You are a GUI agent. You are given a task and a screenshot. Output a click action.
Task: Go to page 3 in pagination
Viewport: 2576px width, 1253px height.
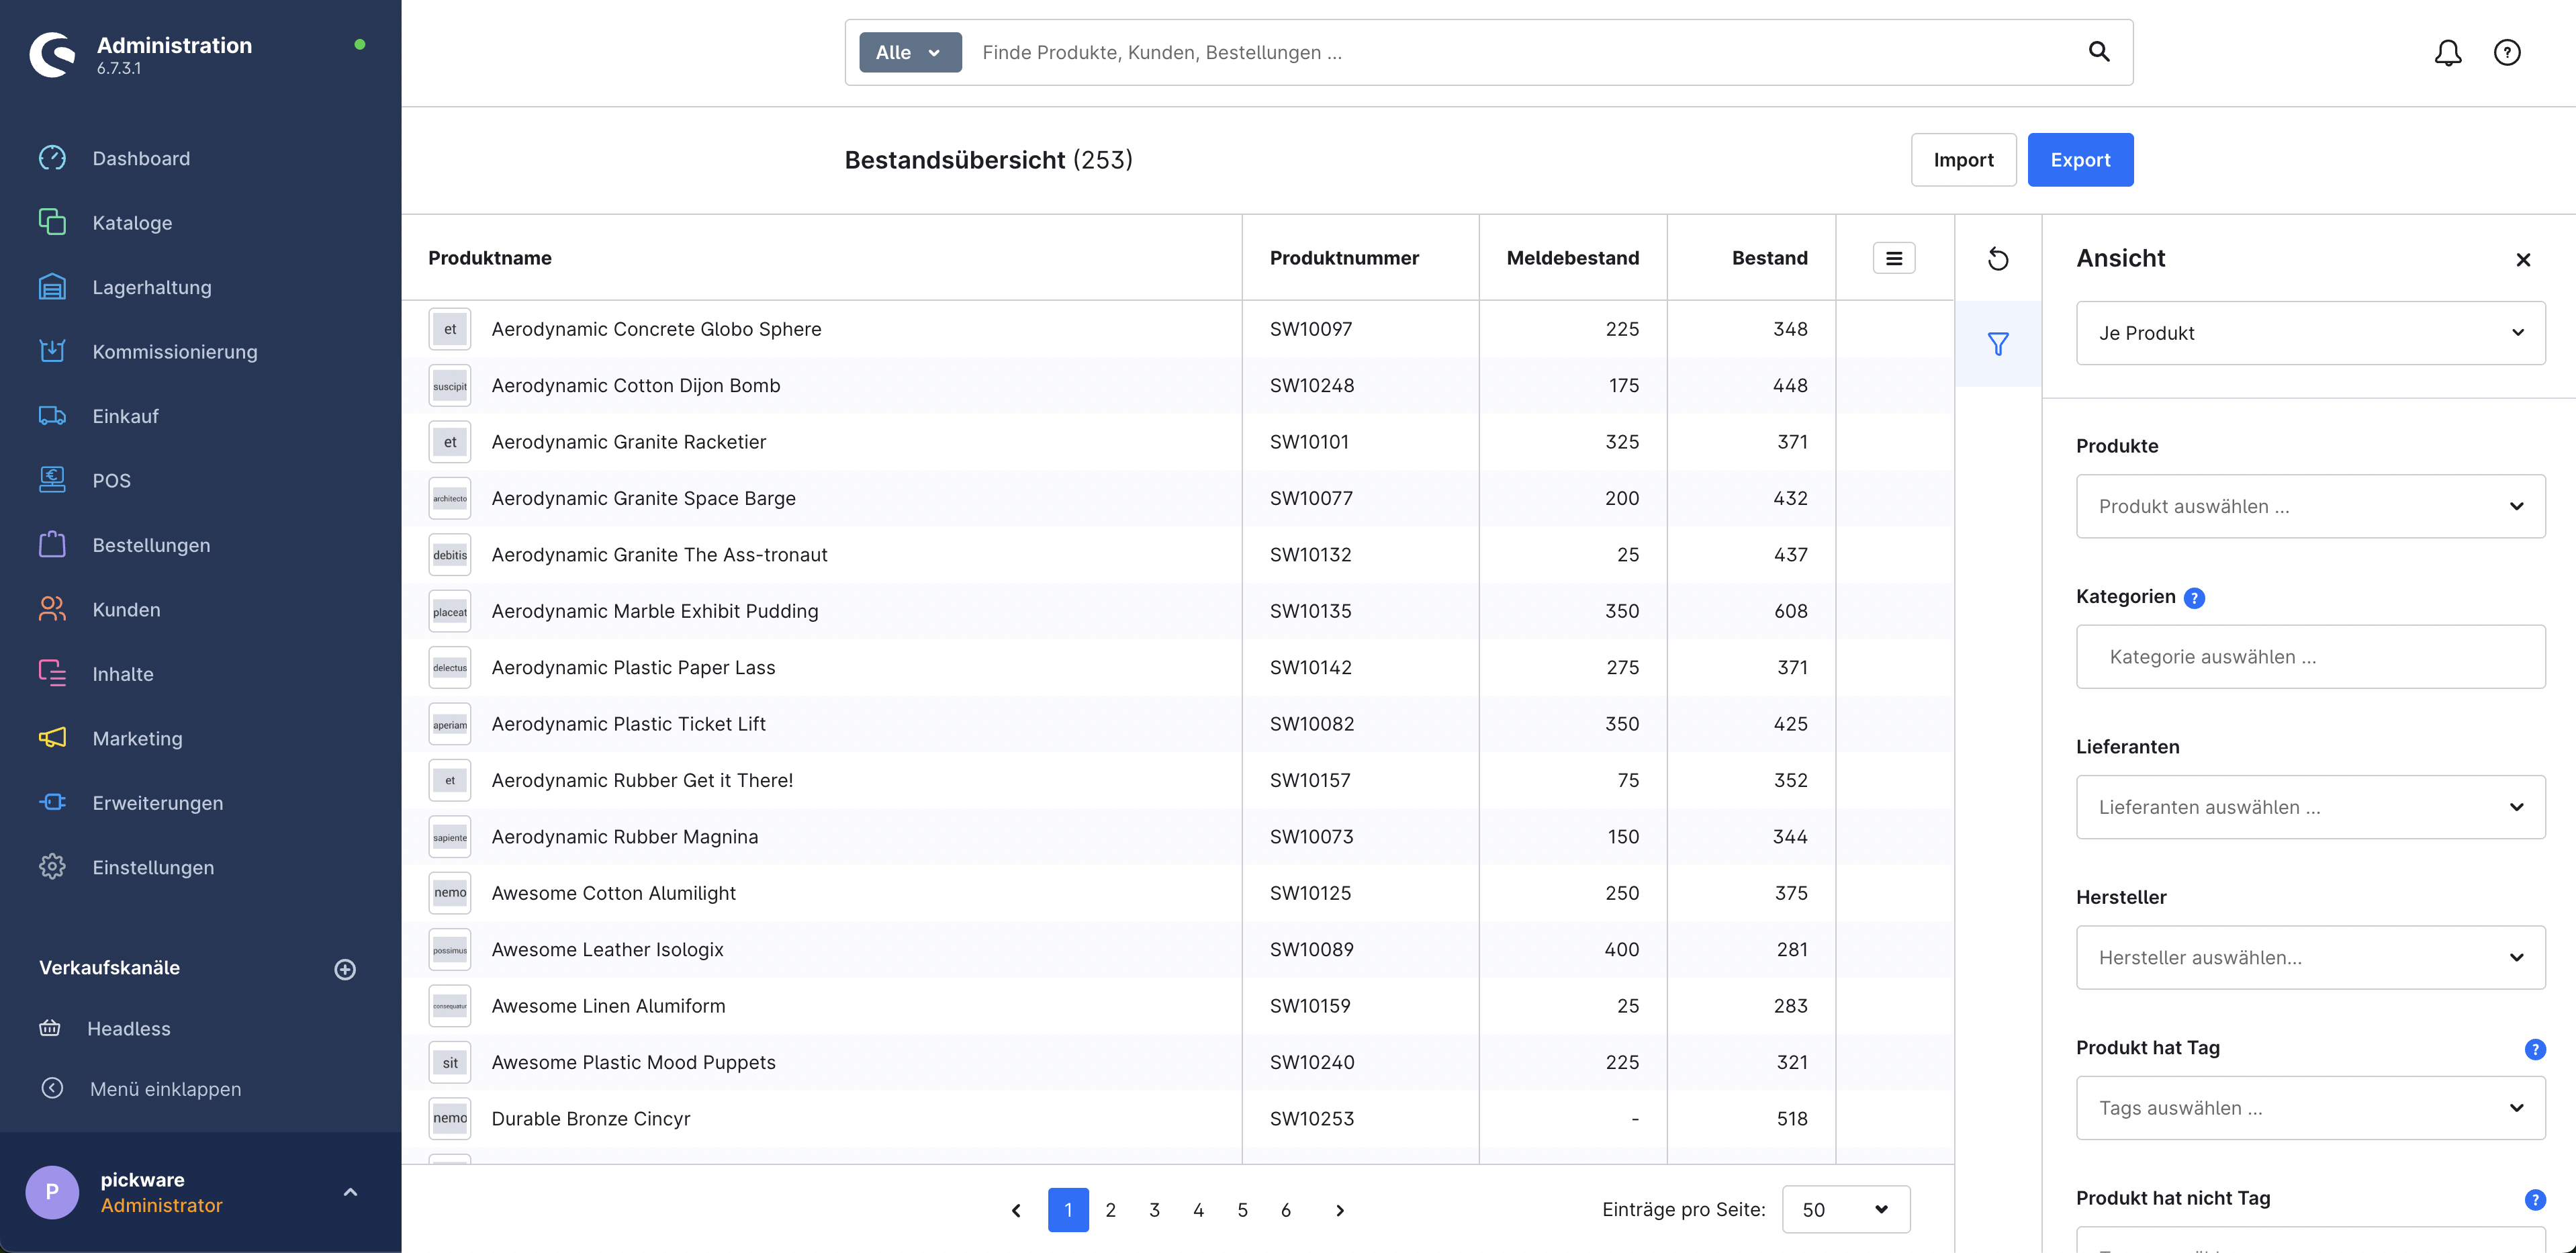[1154, 1210]
